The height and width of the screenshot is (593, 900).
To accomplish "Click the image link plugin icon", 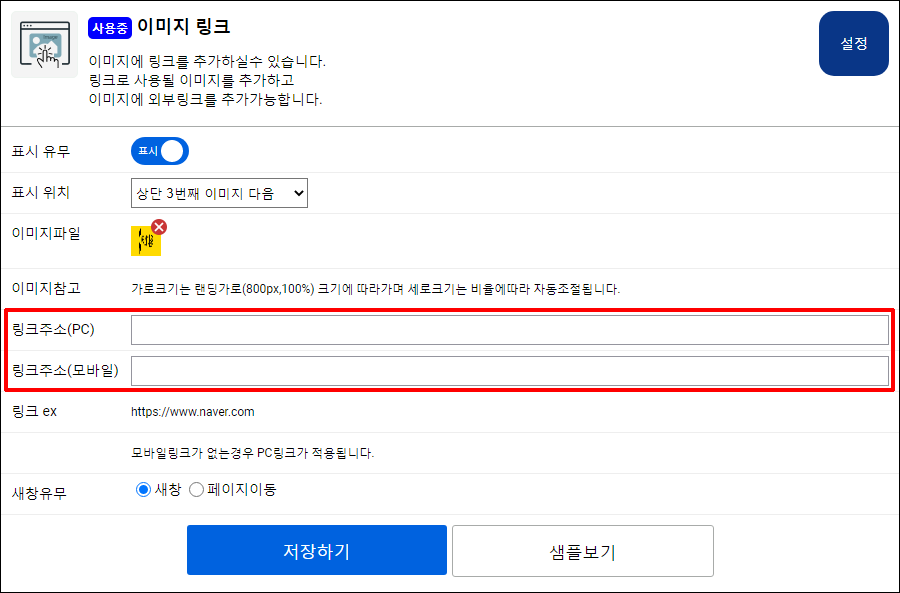I will click(x=44, y=45).
